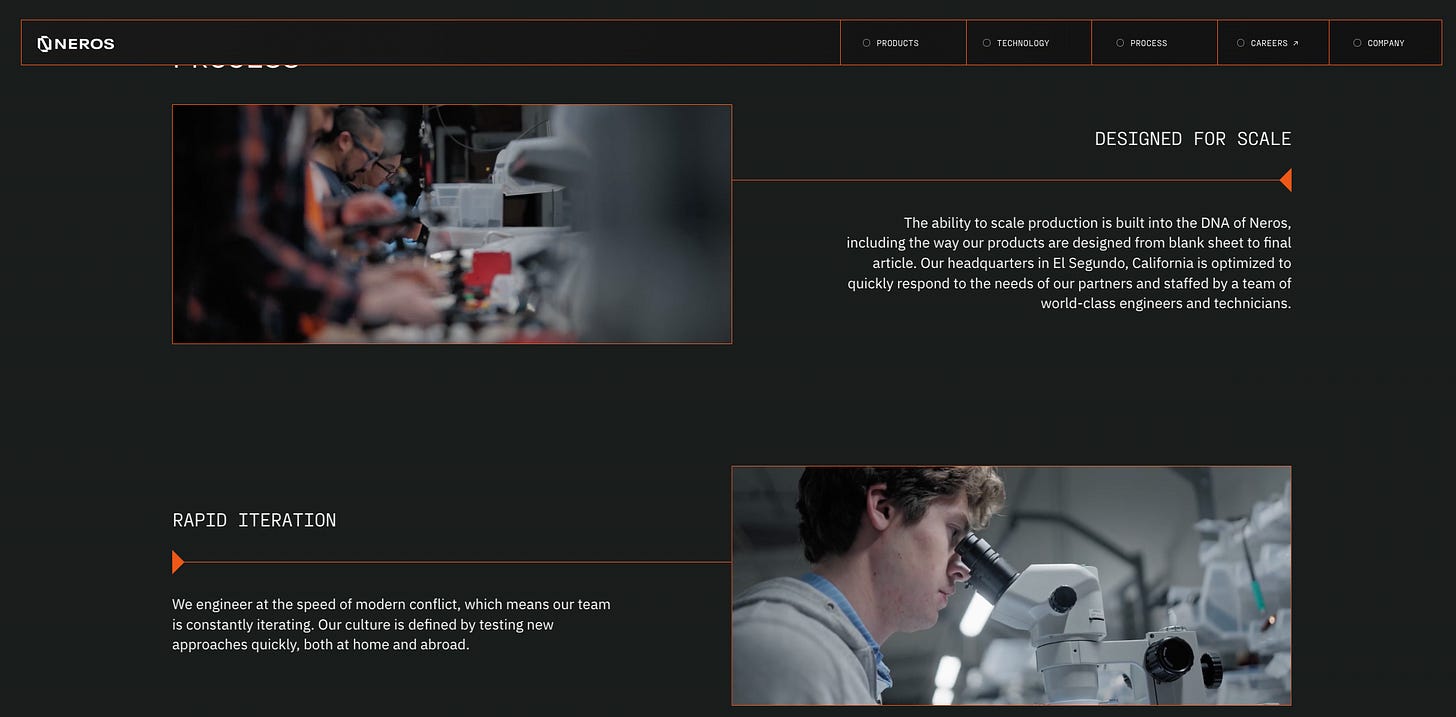Open the Careers external link
Viewport: 1456px width, 717px height.
pyautogui.click(x=1273, y=43)
